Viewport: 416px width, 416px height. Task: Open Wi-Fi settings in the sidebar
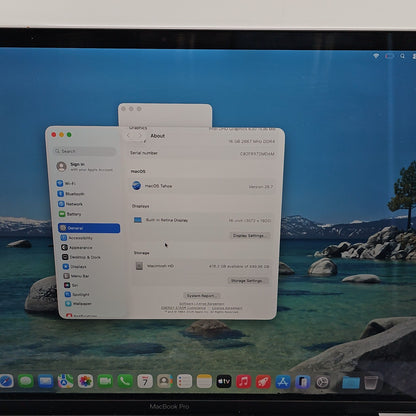coord(67,183)
